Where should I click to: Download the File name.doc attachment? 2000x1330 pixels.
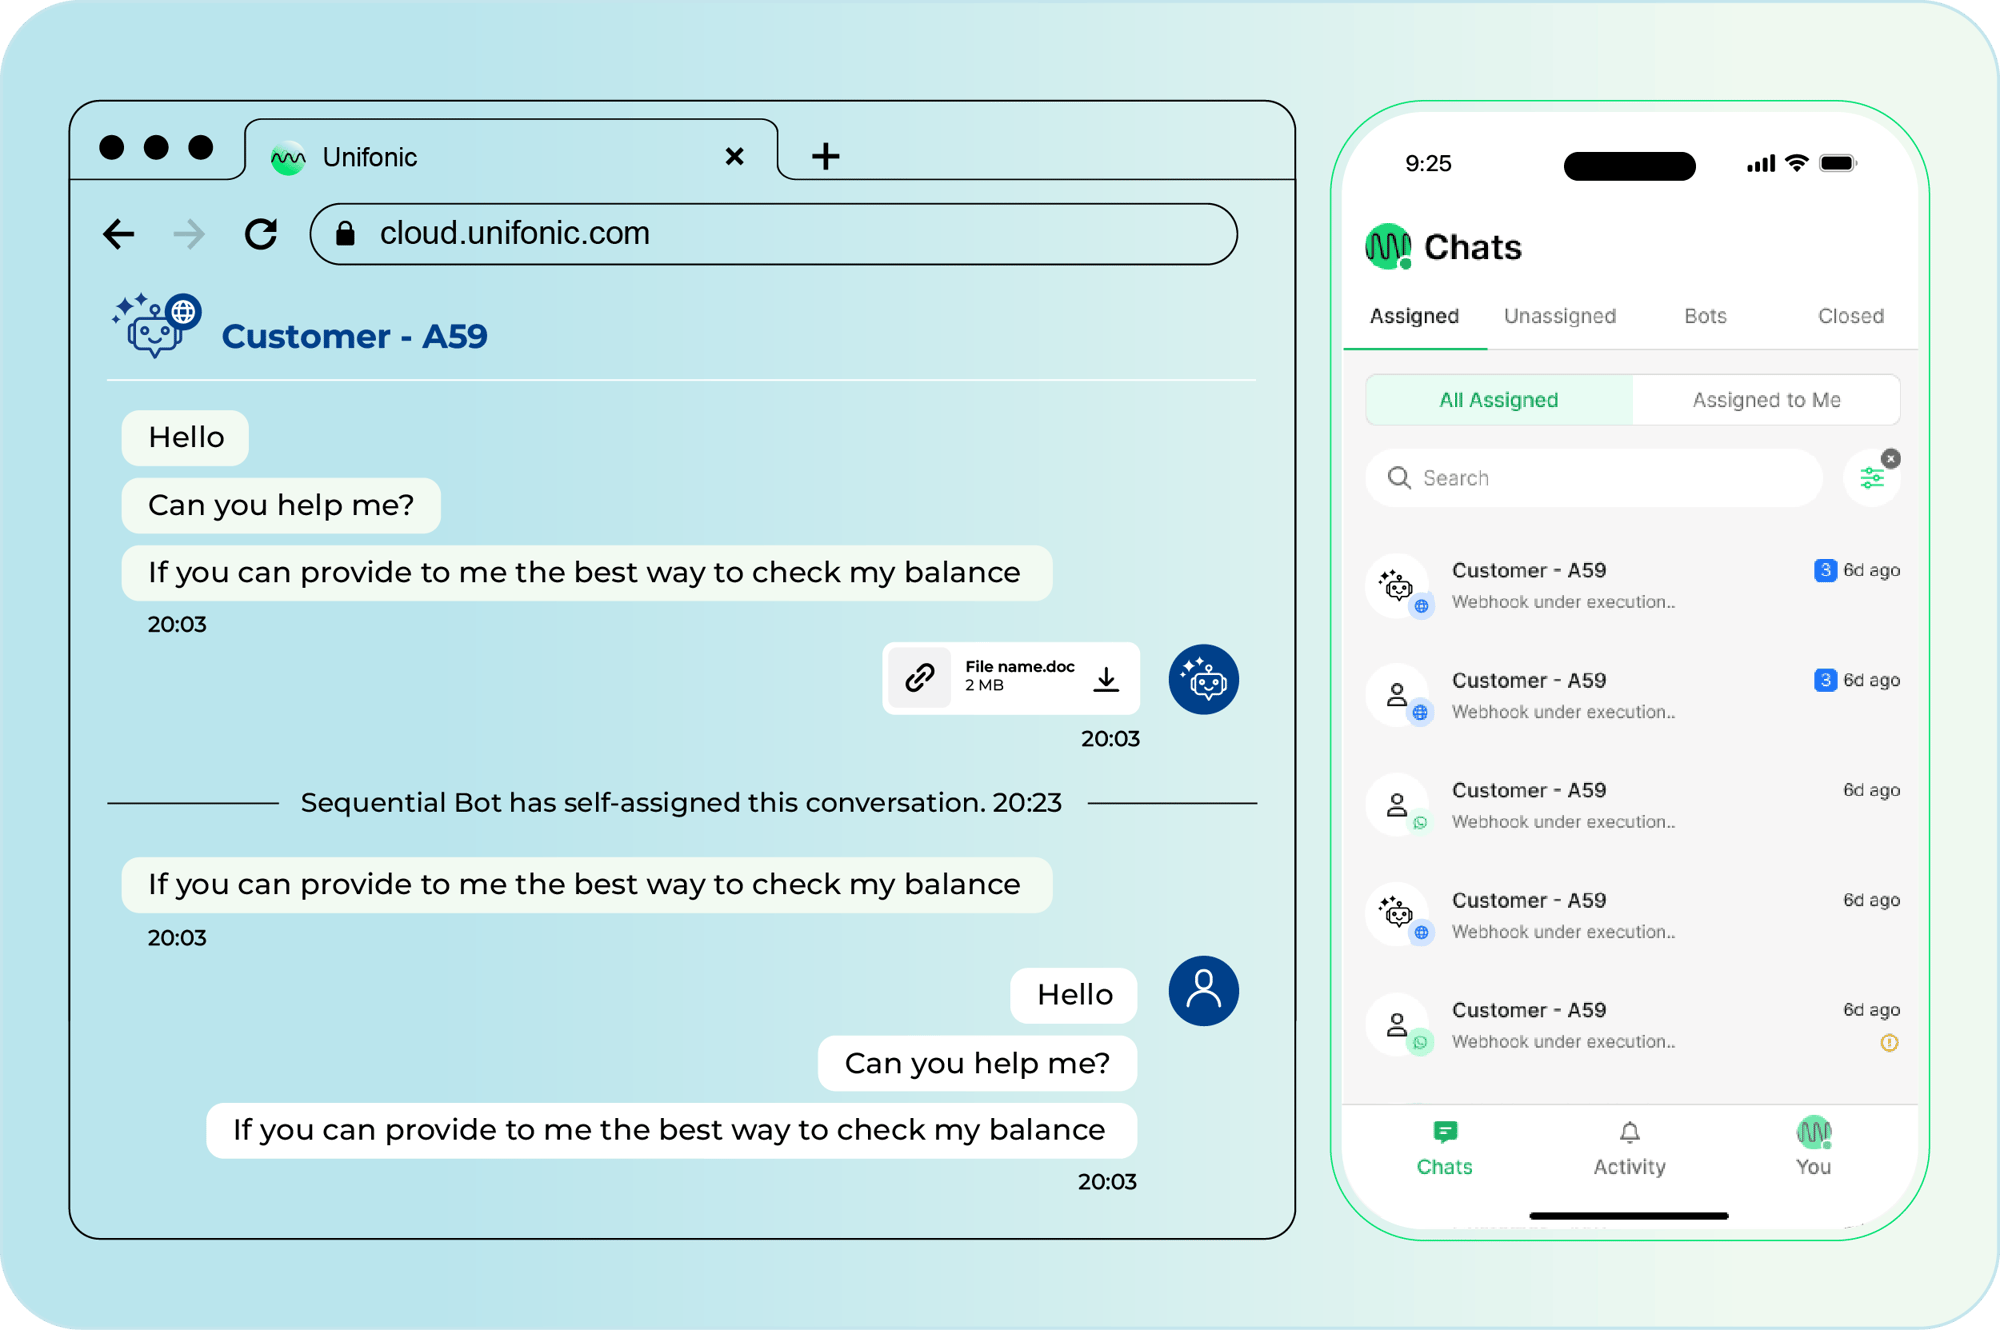[x=1106, y=679]
